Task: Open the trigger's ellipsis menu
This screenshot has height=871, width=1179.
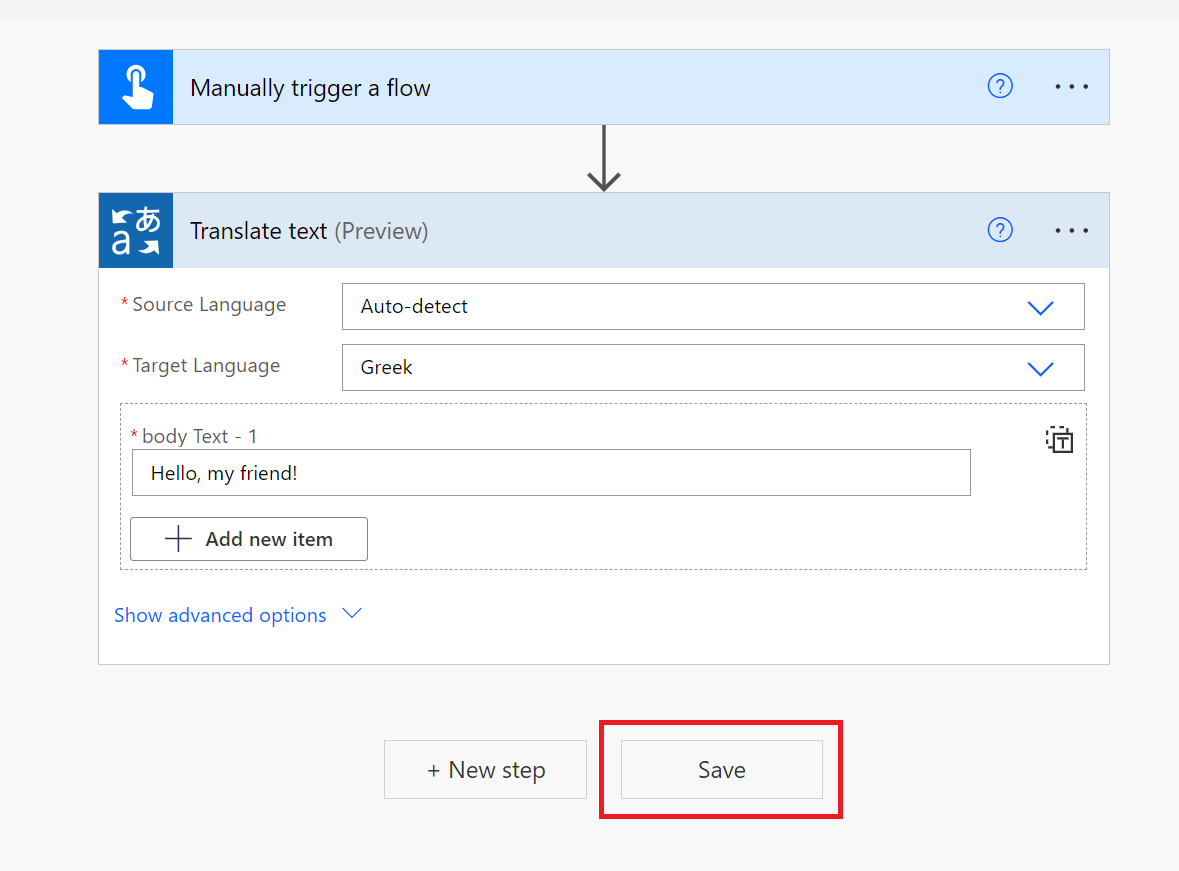Action: (x=1071, y=87)
